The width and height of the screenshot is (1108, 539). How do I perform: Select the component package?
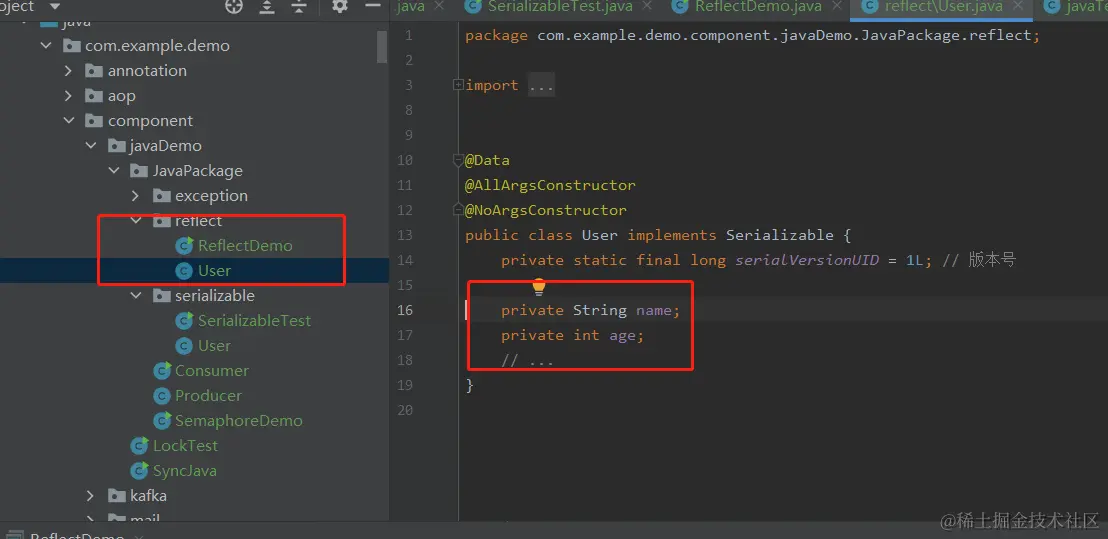(150, 121)
